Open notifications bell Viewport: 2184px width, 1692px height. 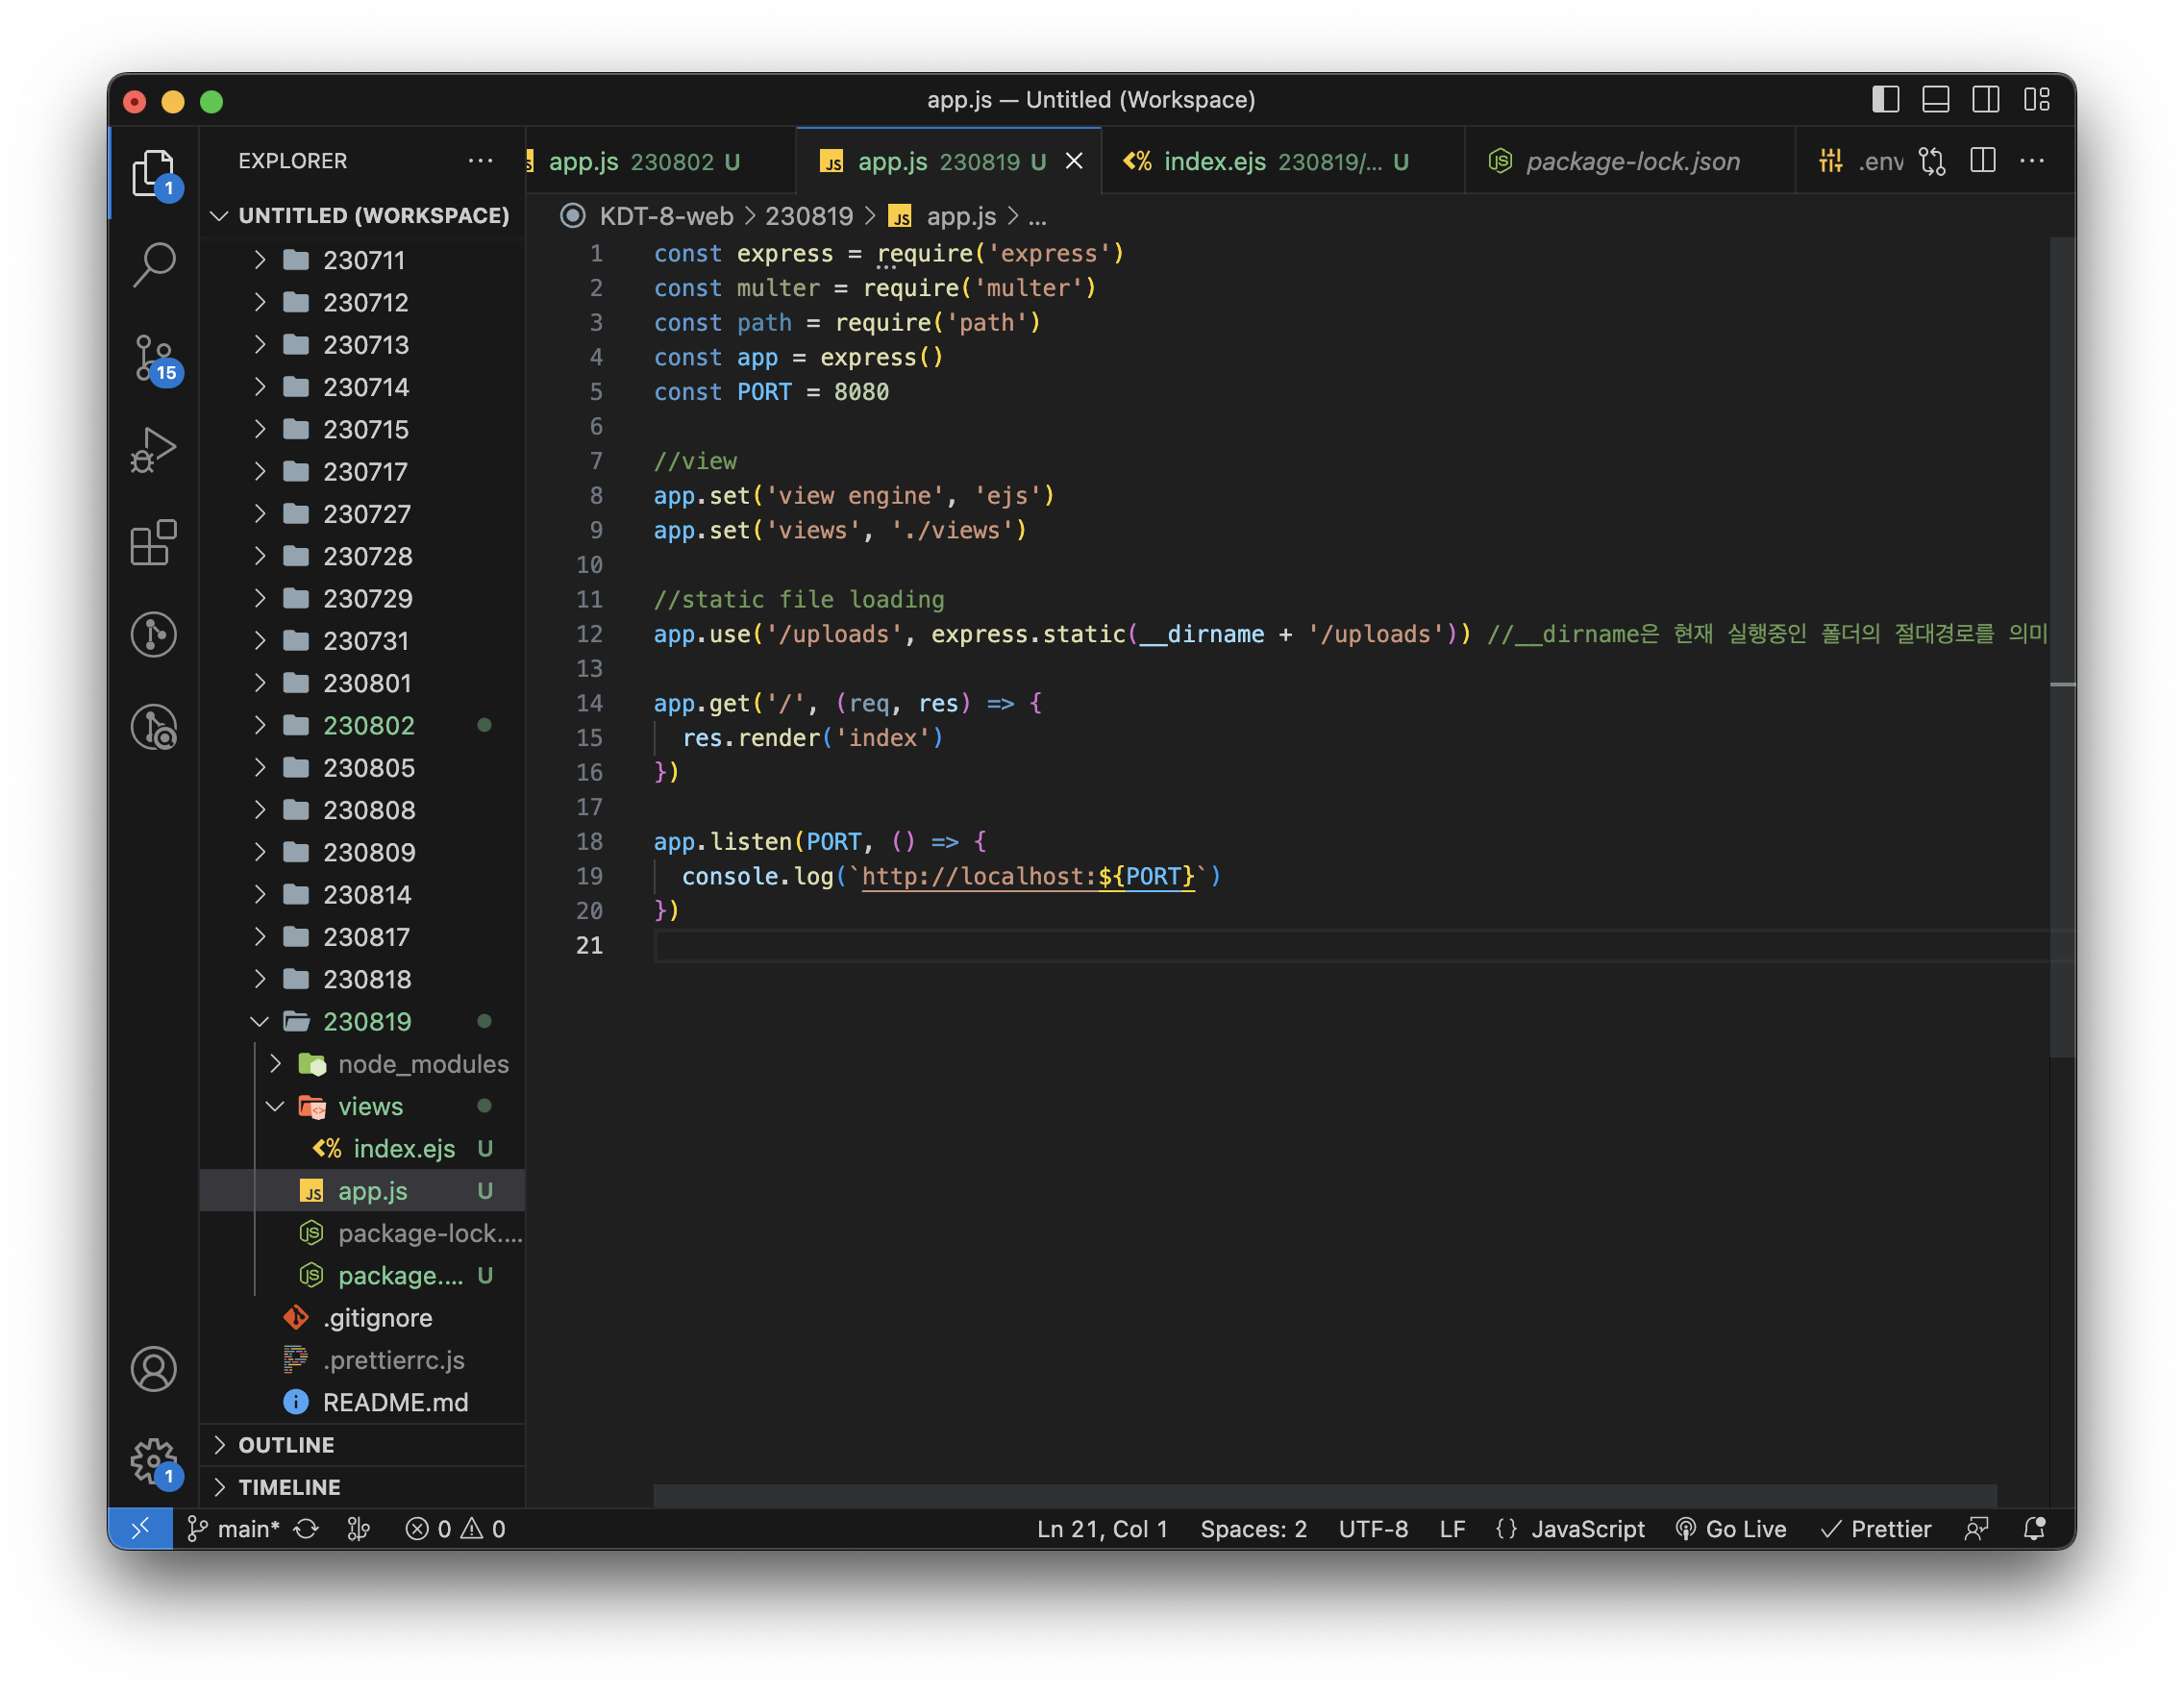tap(2034, 1529)
